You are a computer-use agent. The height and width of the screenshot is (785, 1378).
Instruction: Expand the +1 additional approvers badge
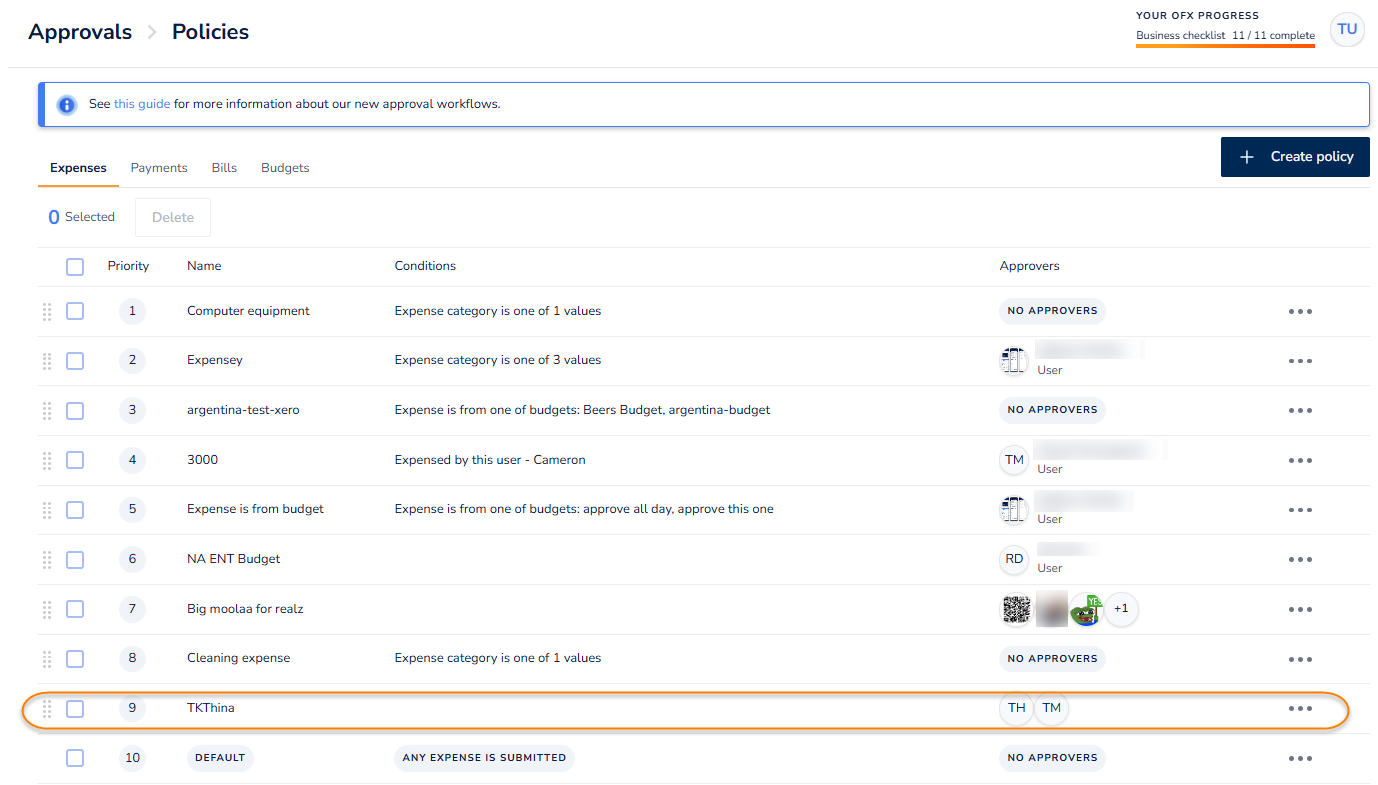click(1121, 609)
